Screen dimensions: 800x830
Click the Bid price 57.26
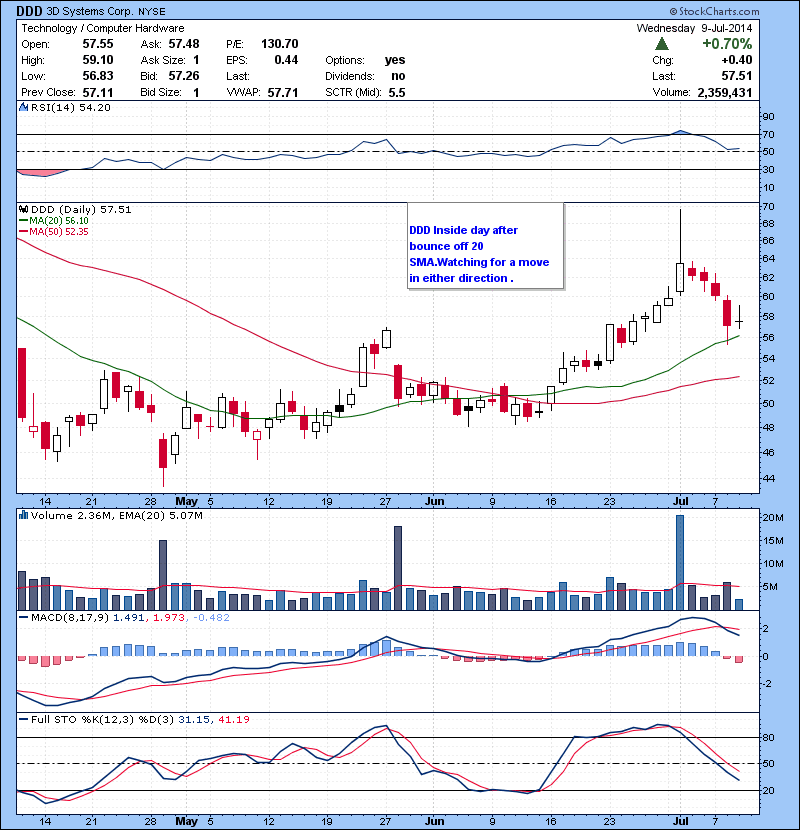pos(184,76)
